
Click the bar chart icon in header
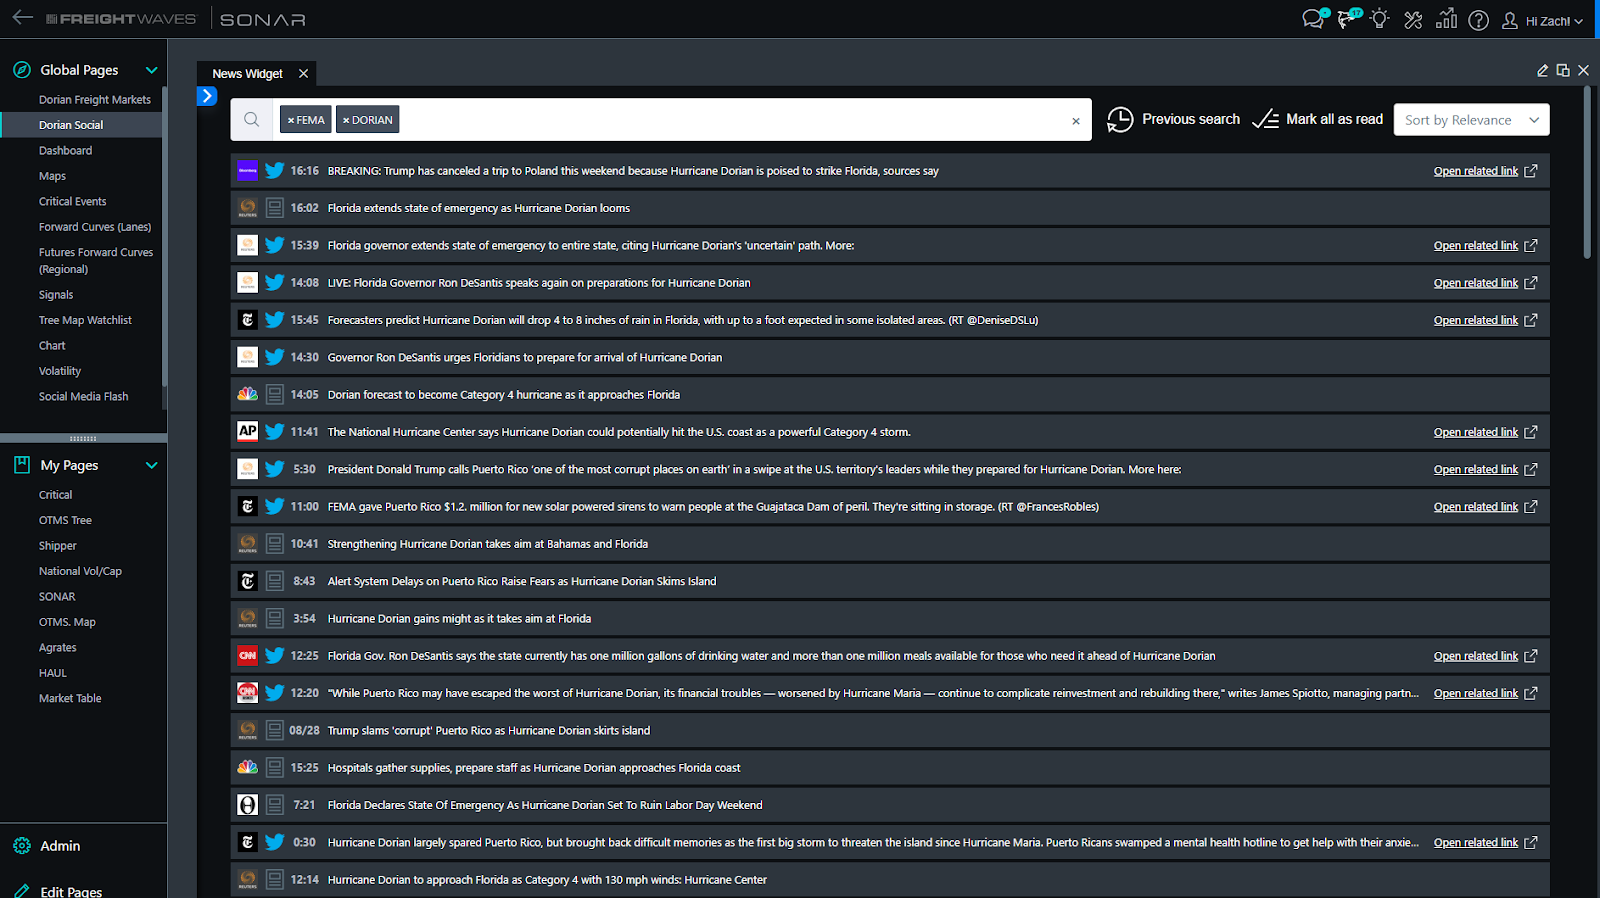pos(1446,19)
